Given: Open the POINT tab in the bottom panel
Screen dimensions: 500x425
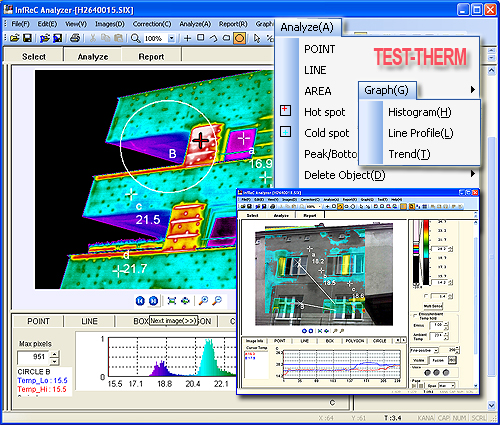Looking at the screenshot, I should coord(38,321).
